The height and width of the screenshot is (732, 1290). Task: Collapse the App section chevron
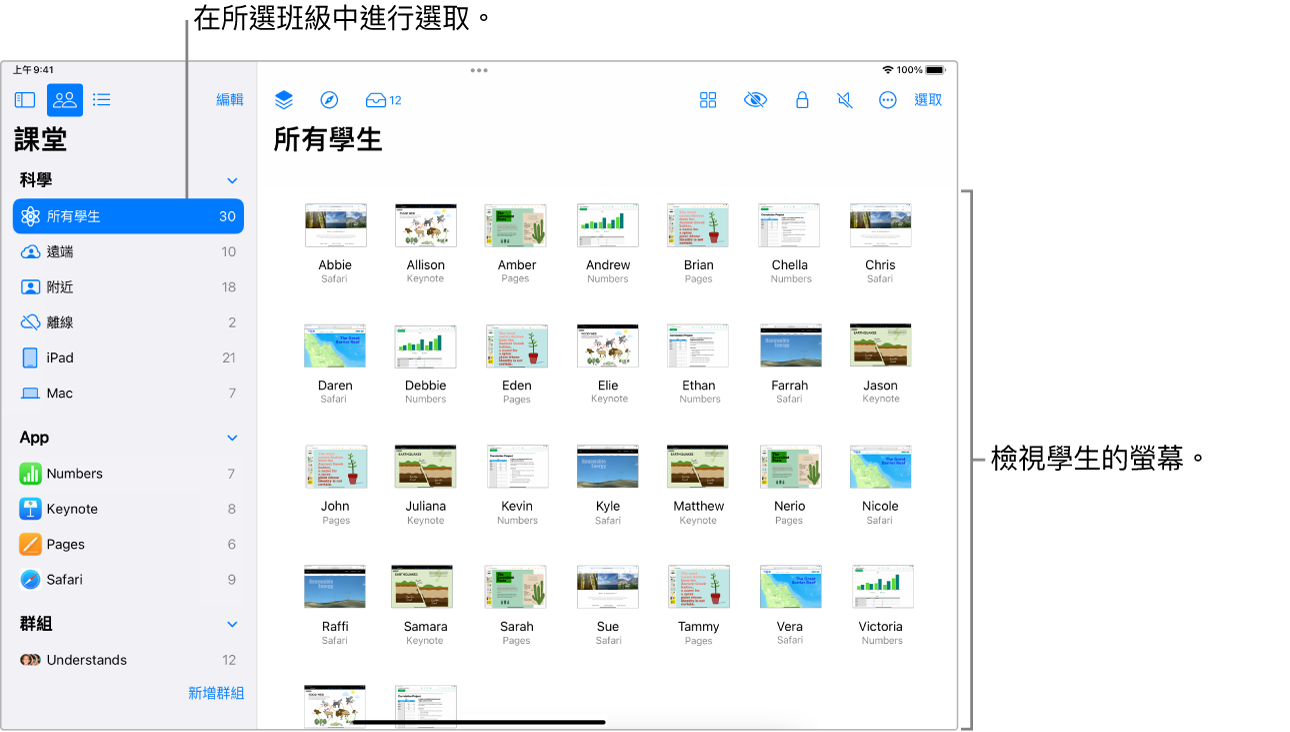click(x=232, y=438)
